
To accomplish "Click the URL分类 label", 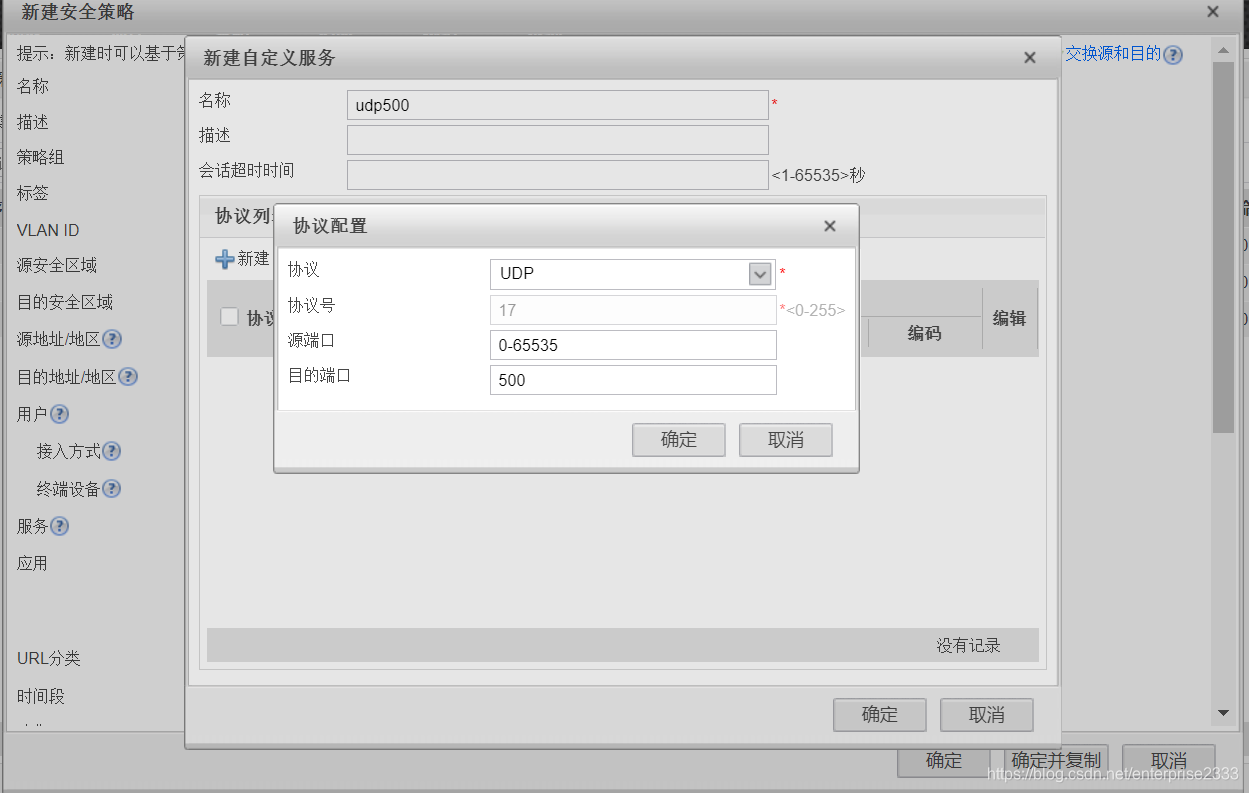I will [49, 659].
